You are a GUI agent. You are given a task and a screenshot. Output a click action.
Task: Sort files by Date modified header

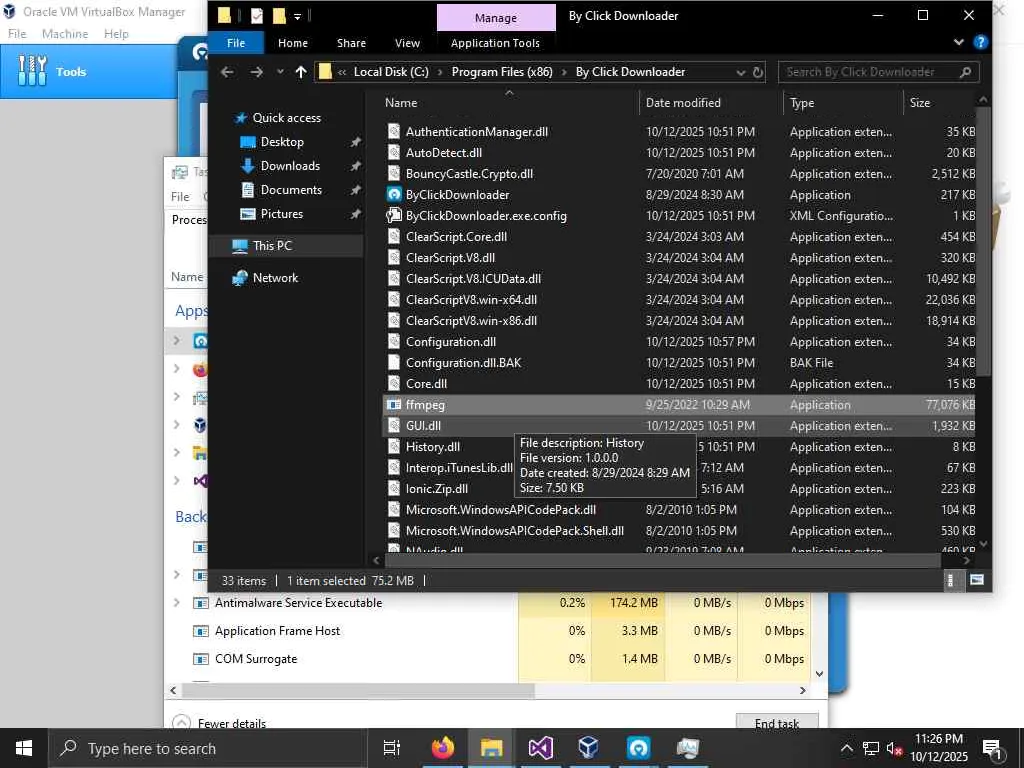point(683,103)
